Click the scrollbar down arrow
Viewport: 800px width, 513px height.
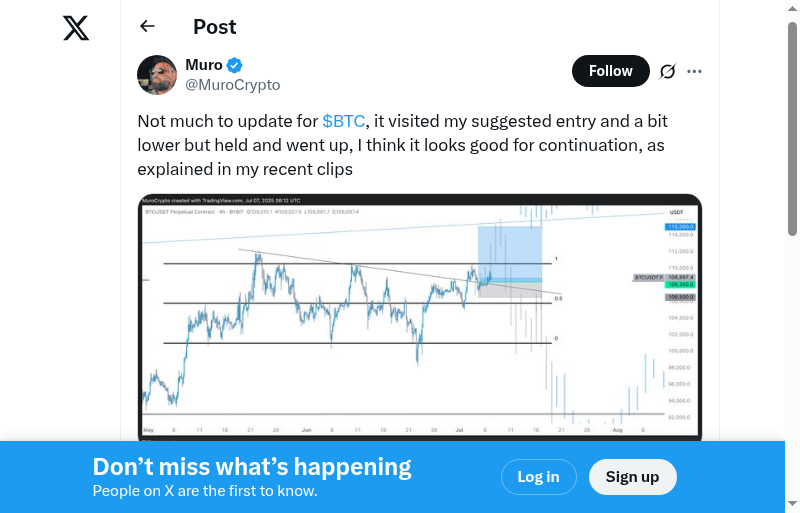[792, 504]
